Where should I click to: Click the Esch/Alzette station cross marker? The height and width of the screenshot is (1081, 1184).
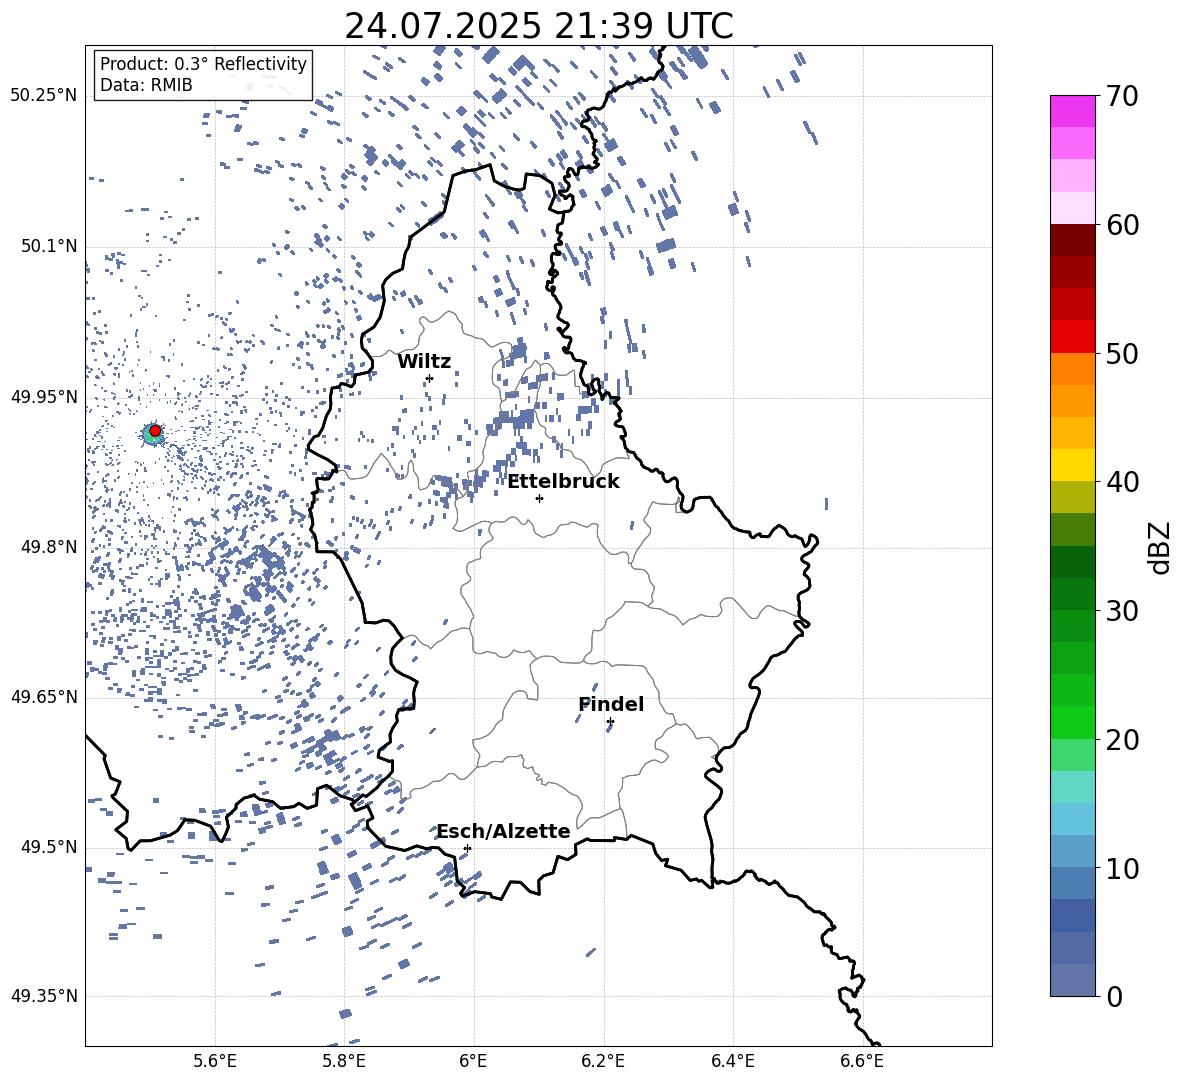467,848
